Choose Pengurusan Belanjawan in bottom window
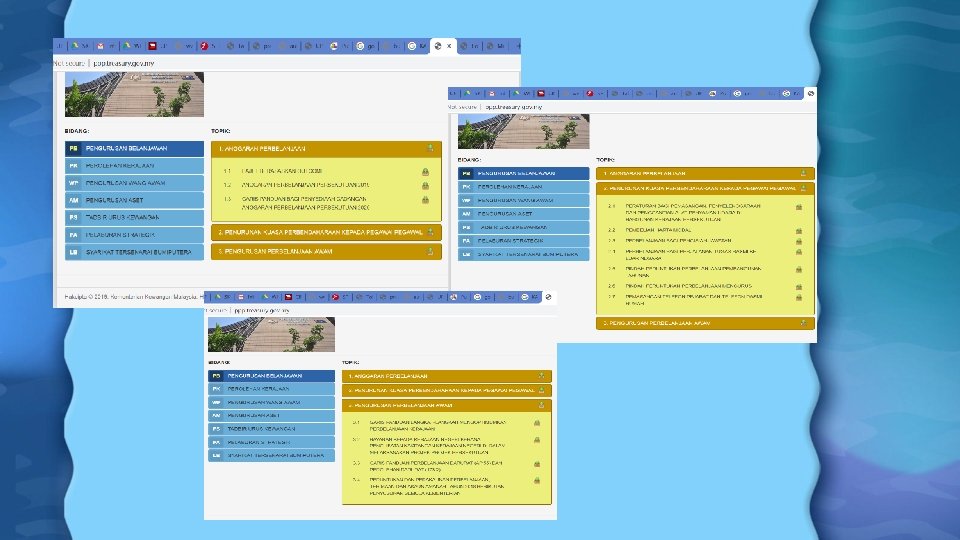Image resolution: width=960 pixels, height=540 pixels. tap(271, 376)
